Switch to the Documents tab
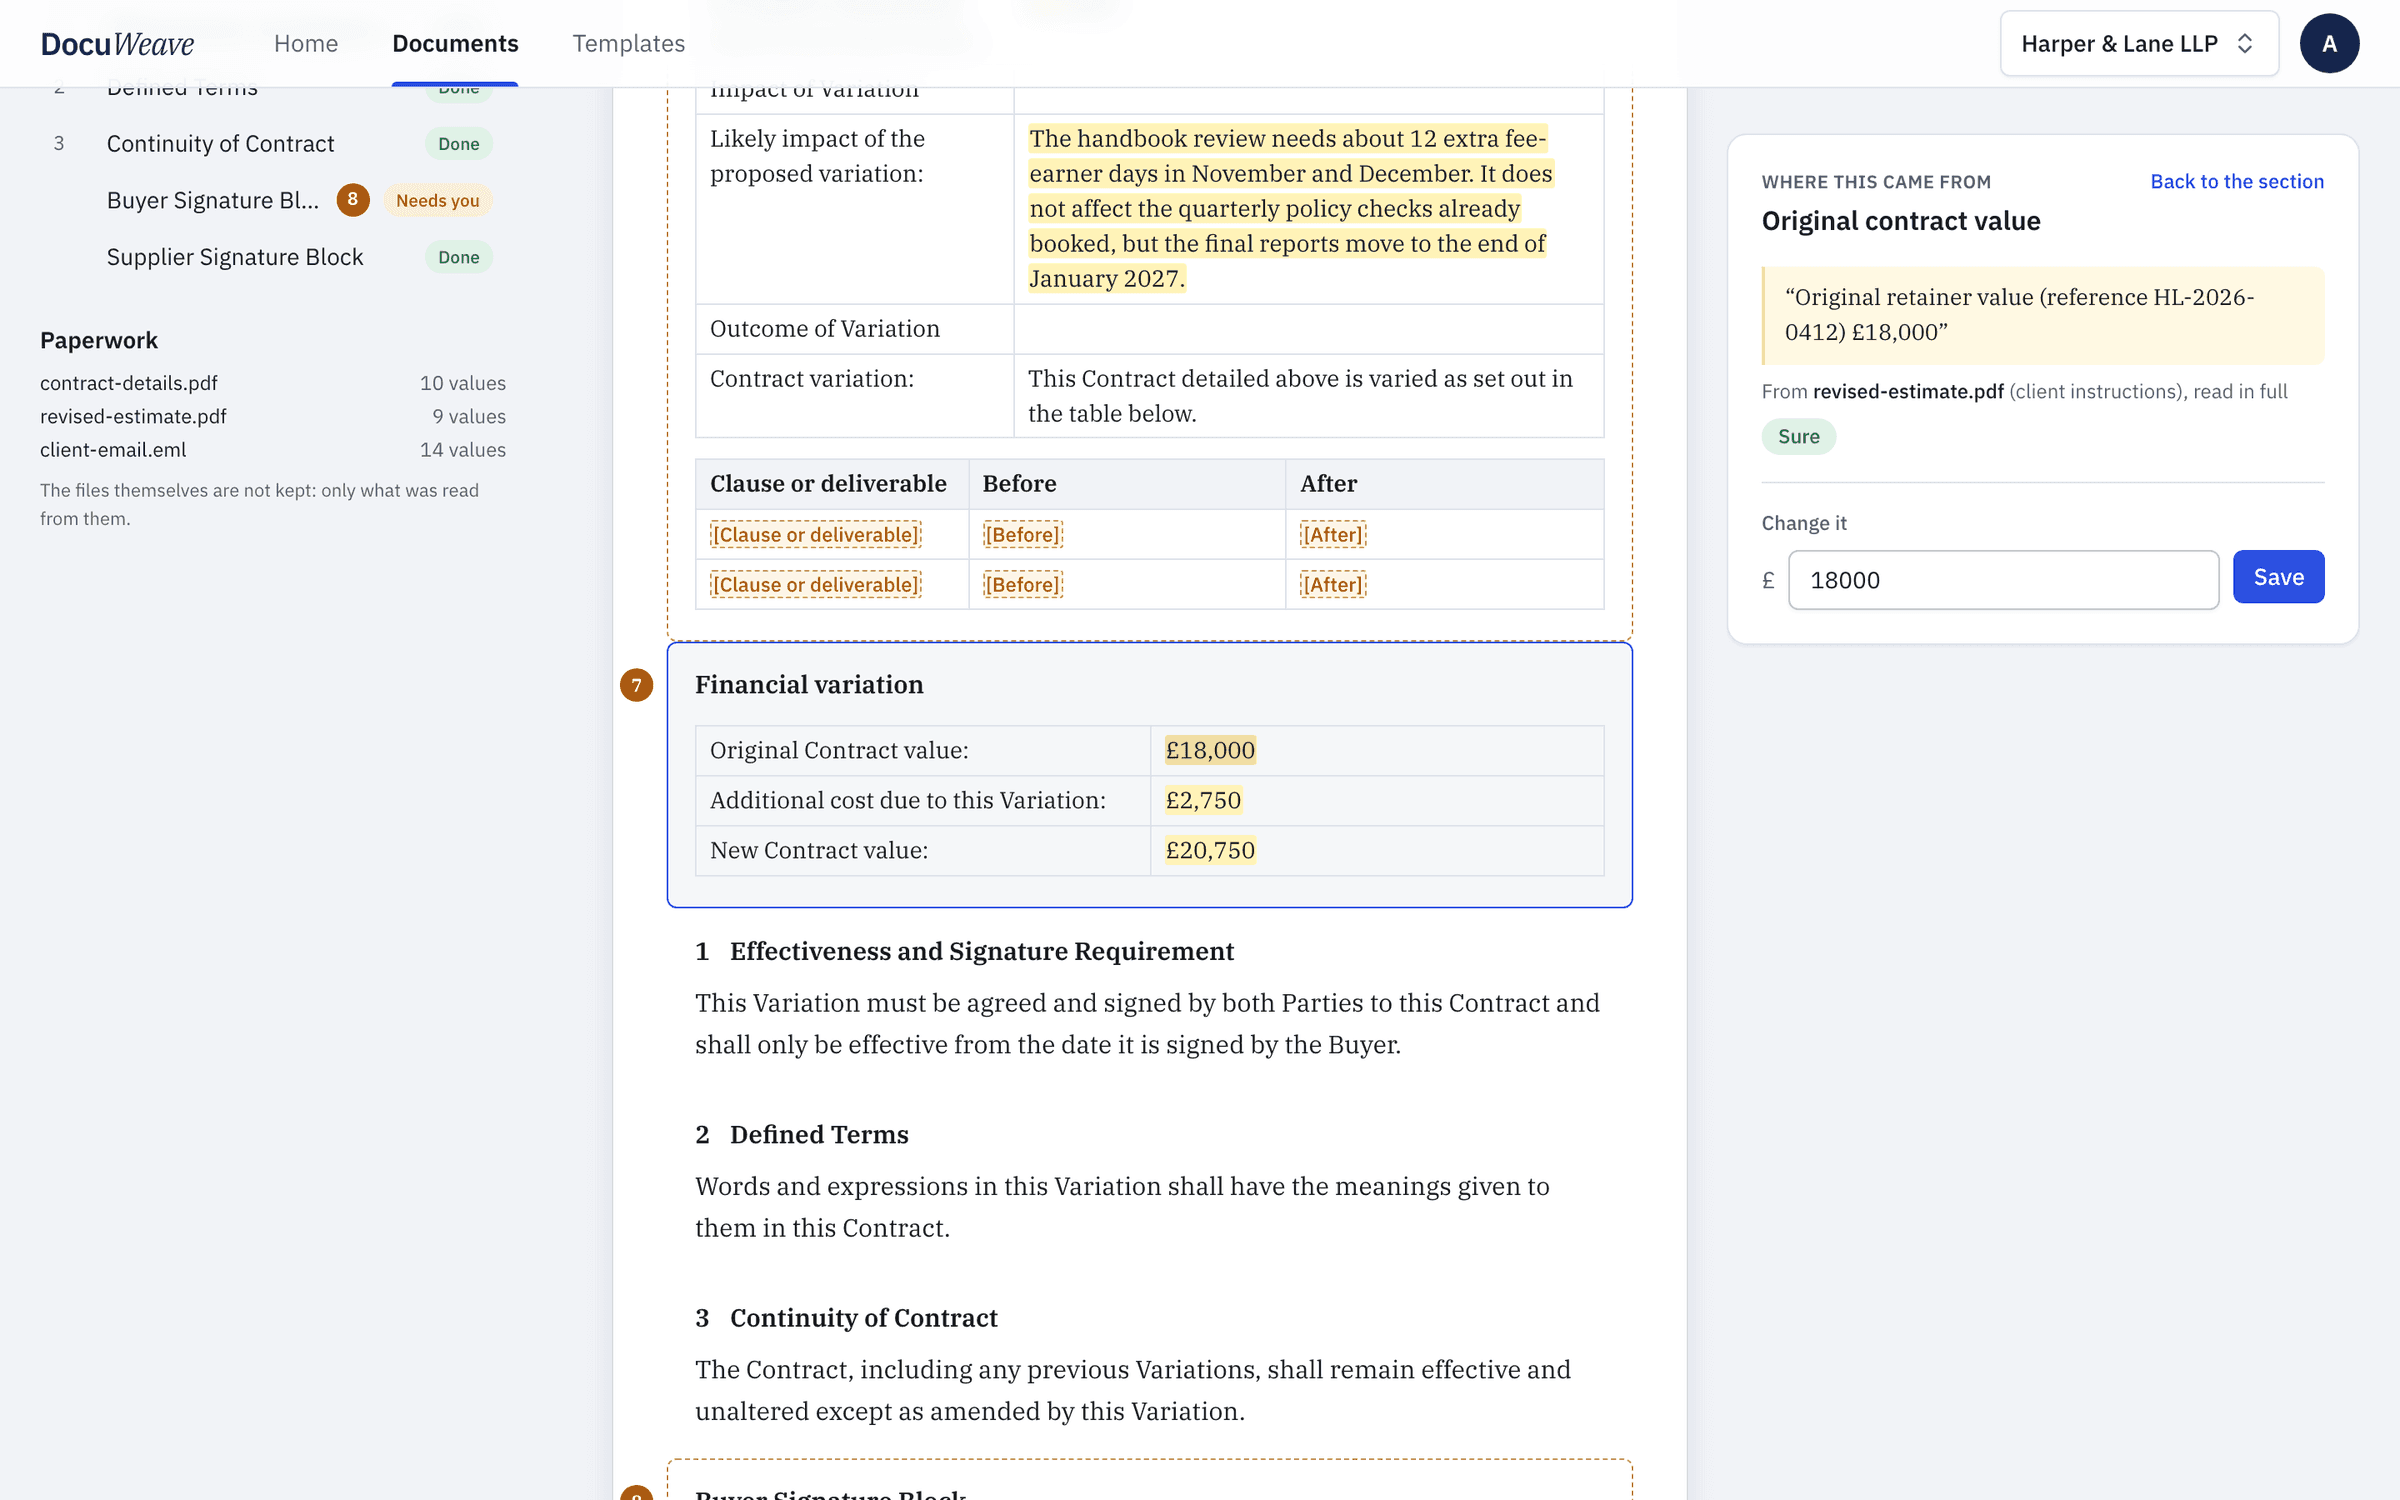 (455, 44)
